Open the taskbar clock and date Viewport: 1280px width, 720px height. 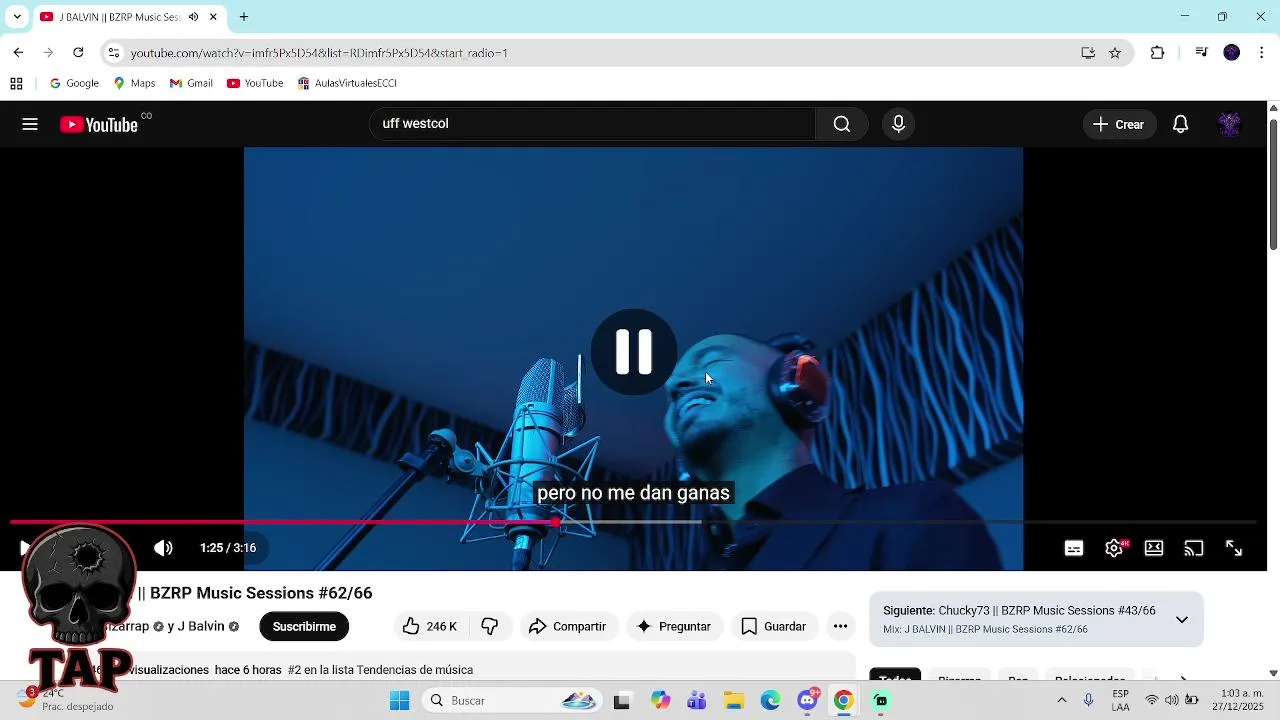1239,700
